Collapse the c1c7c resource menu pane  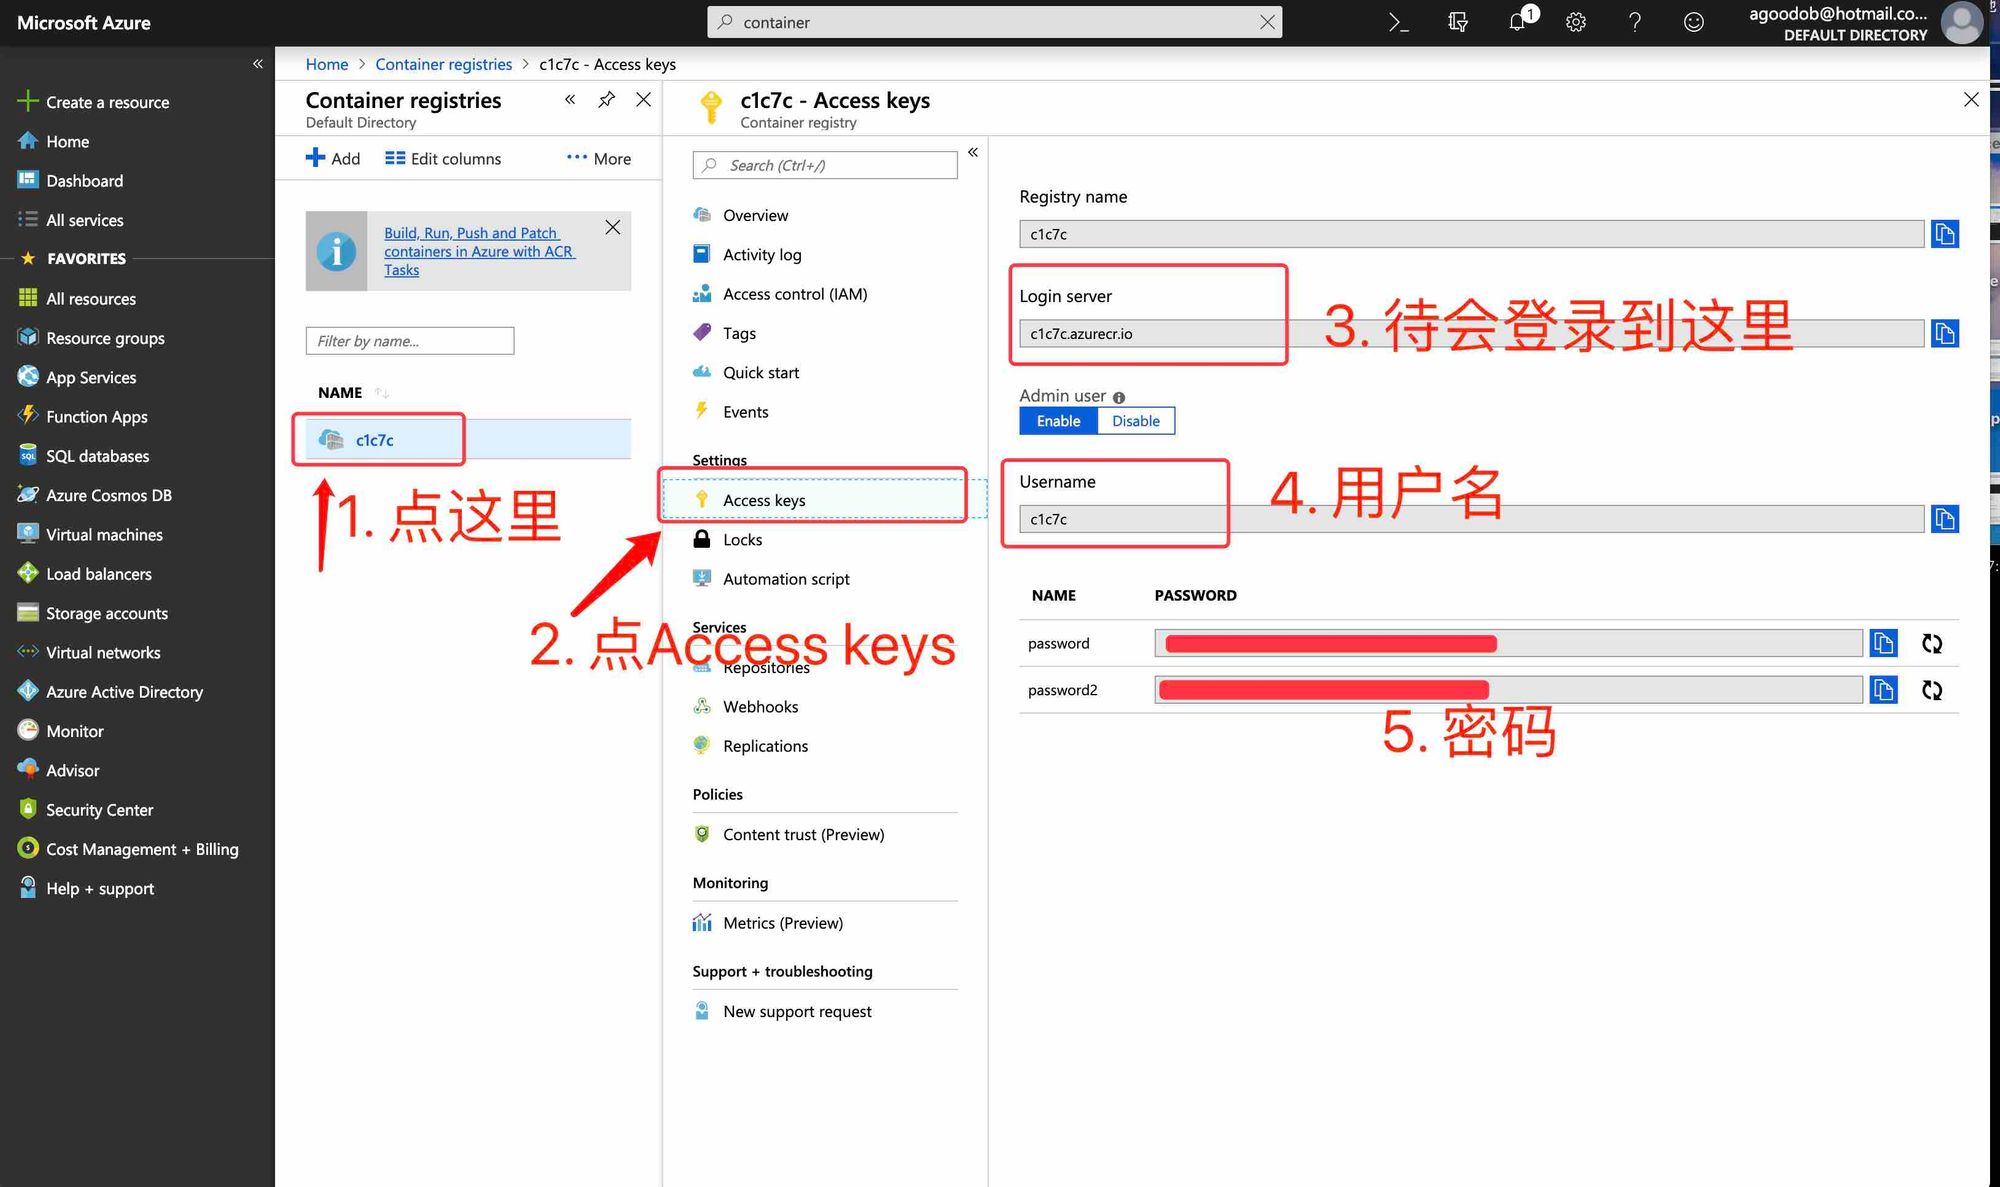[972, 152]
